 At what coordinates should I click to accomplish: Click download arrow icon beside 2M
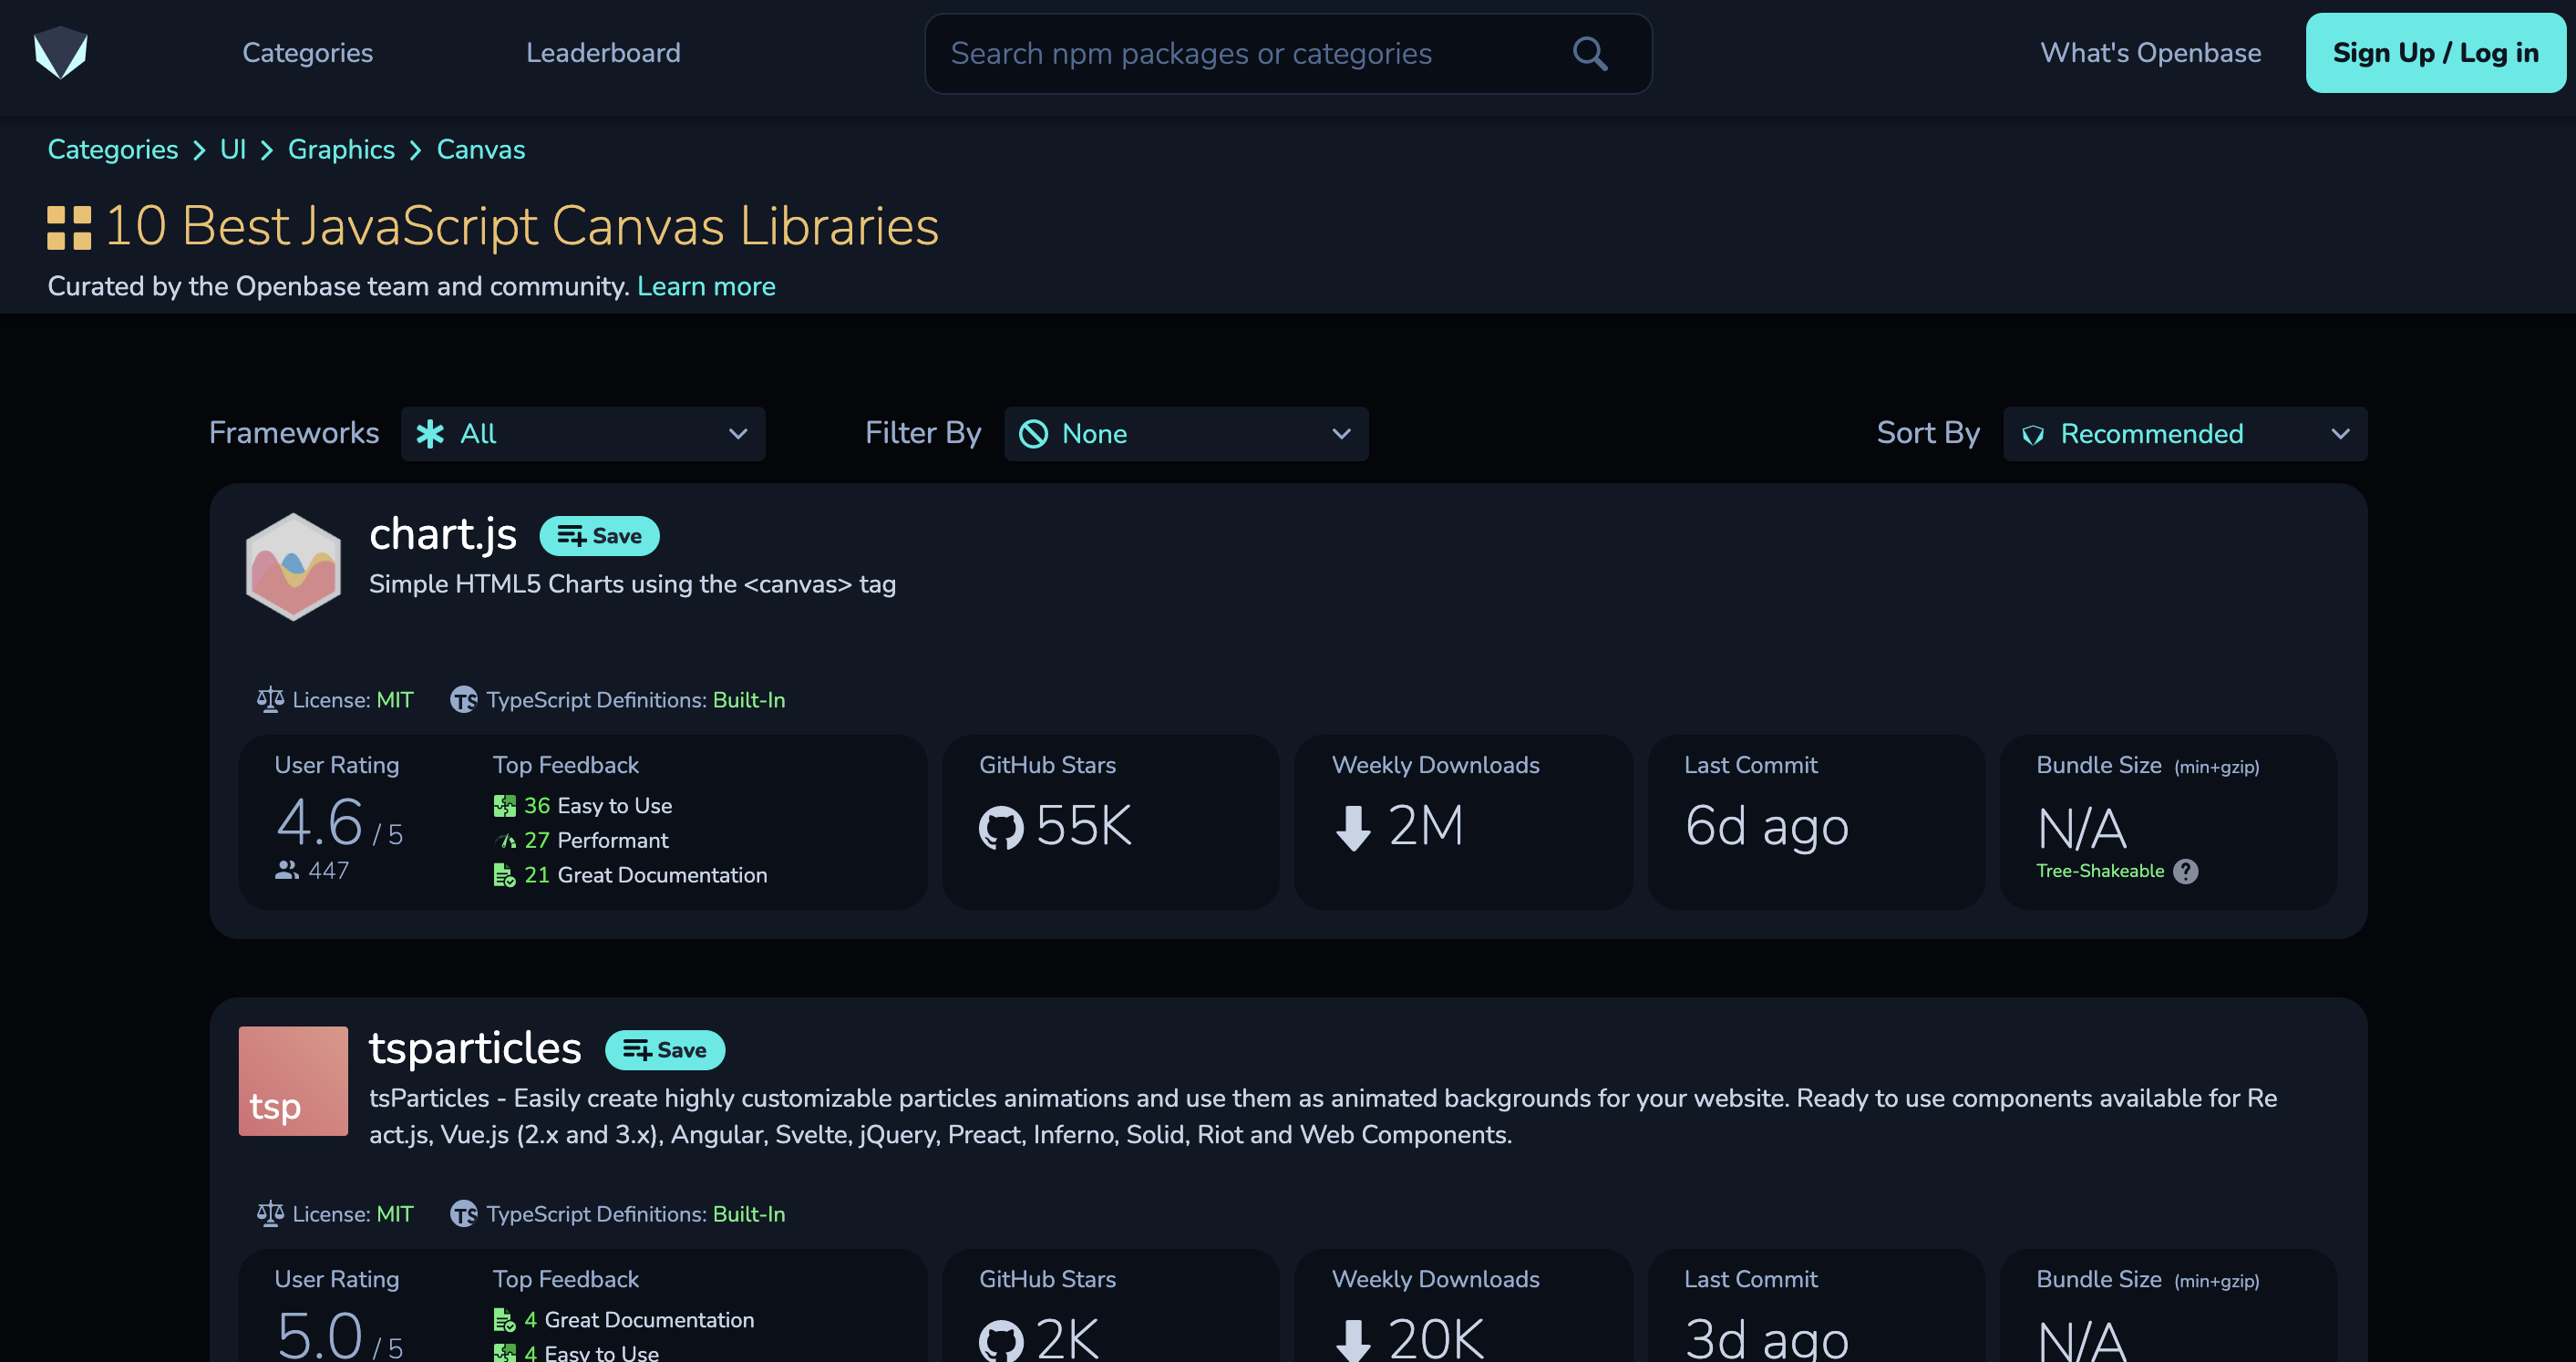pyautogui.click(x=1353, y=827)
